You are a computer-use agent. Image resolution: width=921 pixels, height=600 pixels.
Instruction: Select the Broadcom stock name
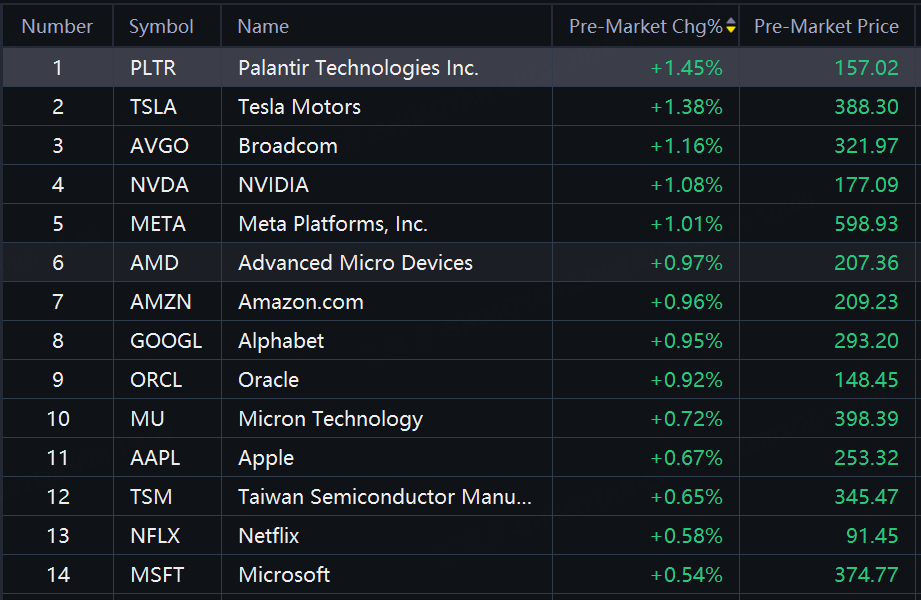(288, 146)
